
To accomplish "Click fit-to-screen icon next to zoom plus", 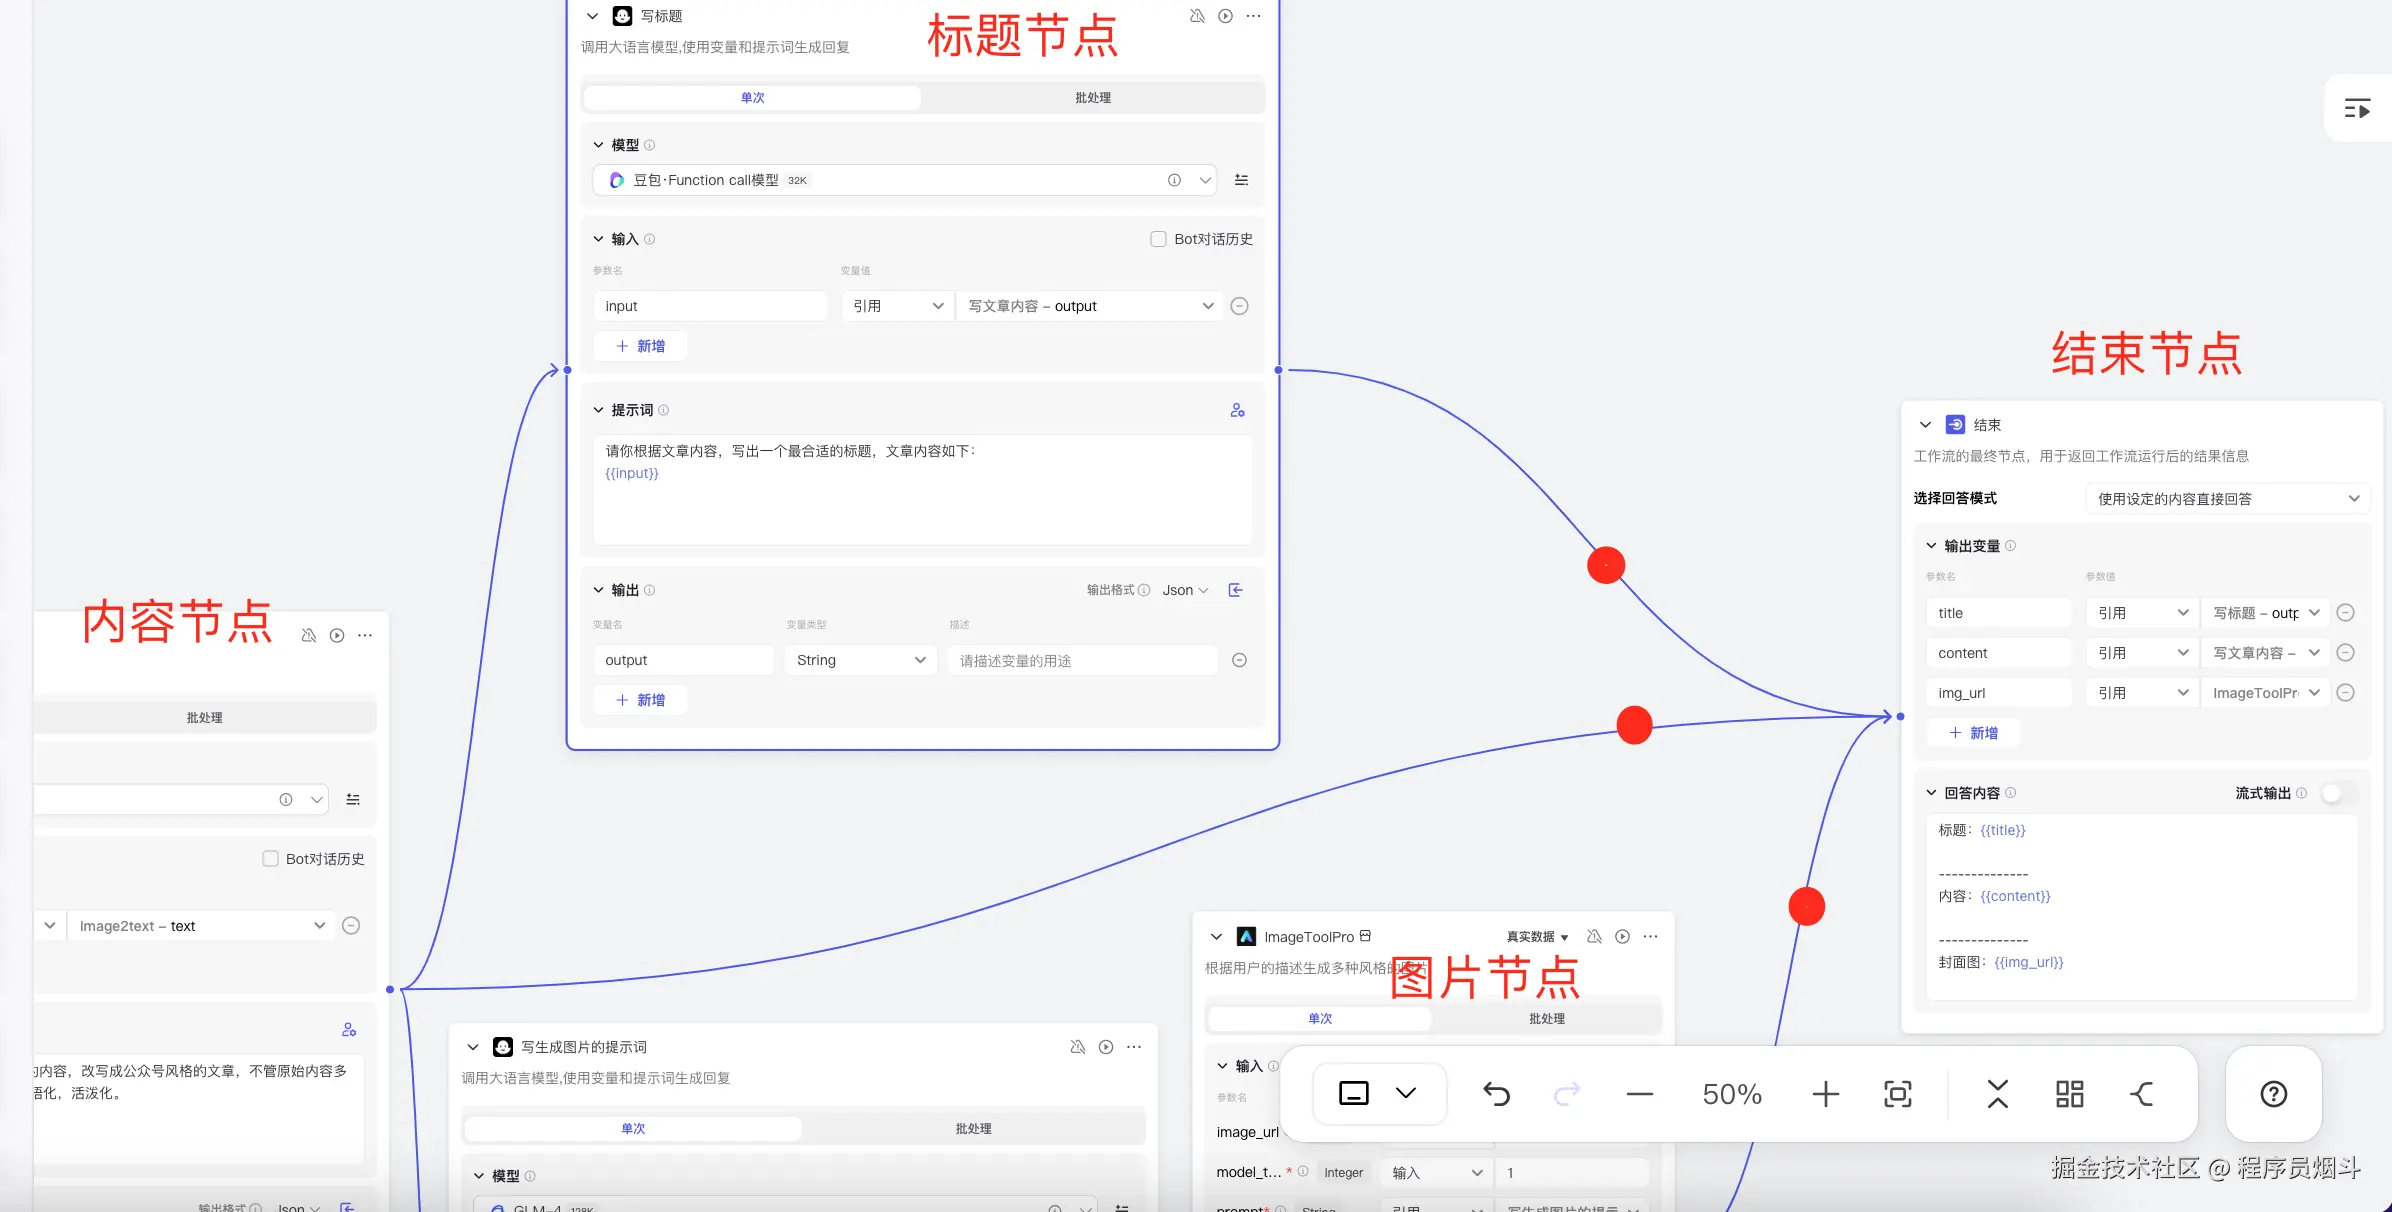I will pyautogui.click(x=1897, y=1094).
